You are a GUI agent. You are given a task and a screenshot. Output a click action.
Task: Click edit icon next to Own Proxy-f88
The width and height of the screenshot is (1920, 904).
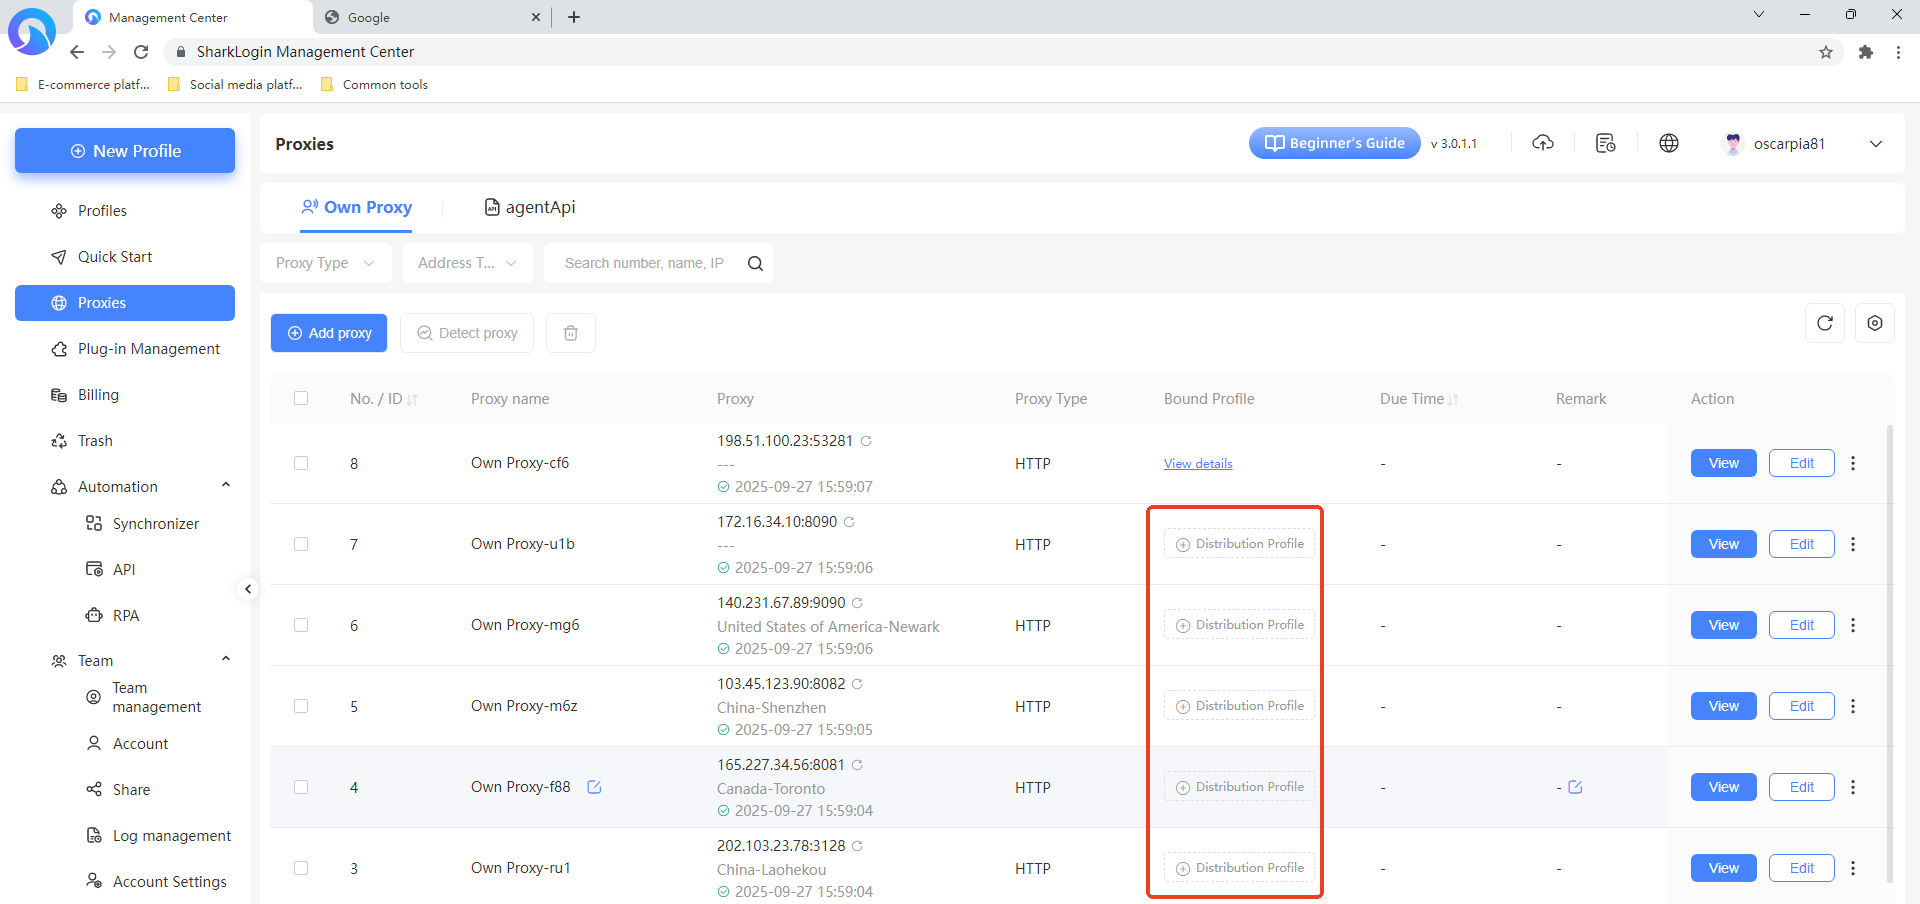click(594, 787)
